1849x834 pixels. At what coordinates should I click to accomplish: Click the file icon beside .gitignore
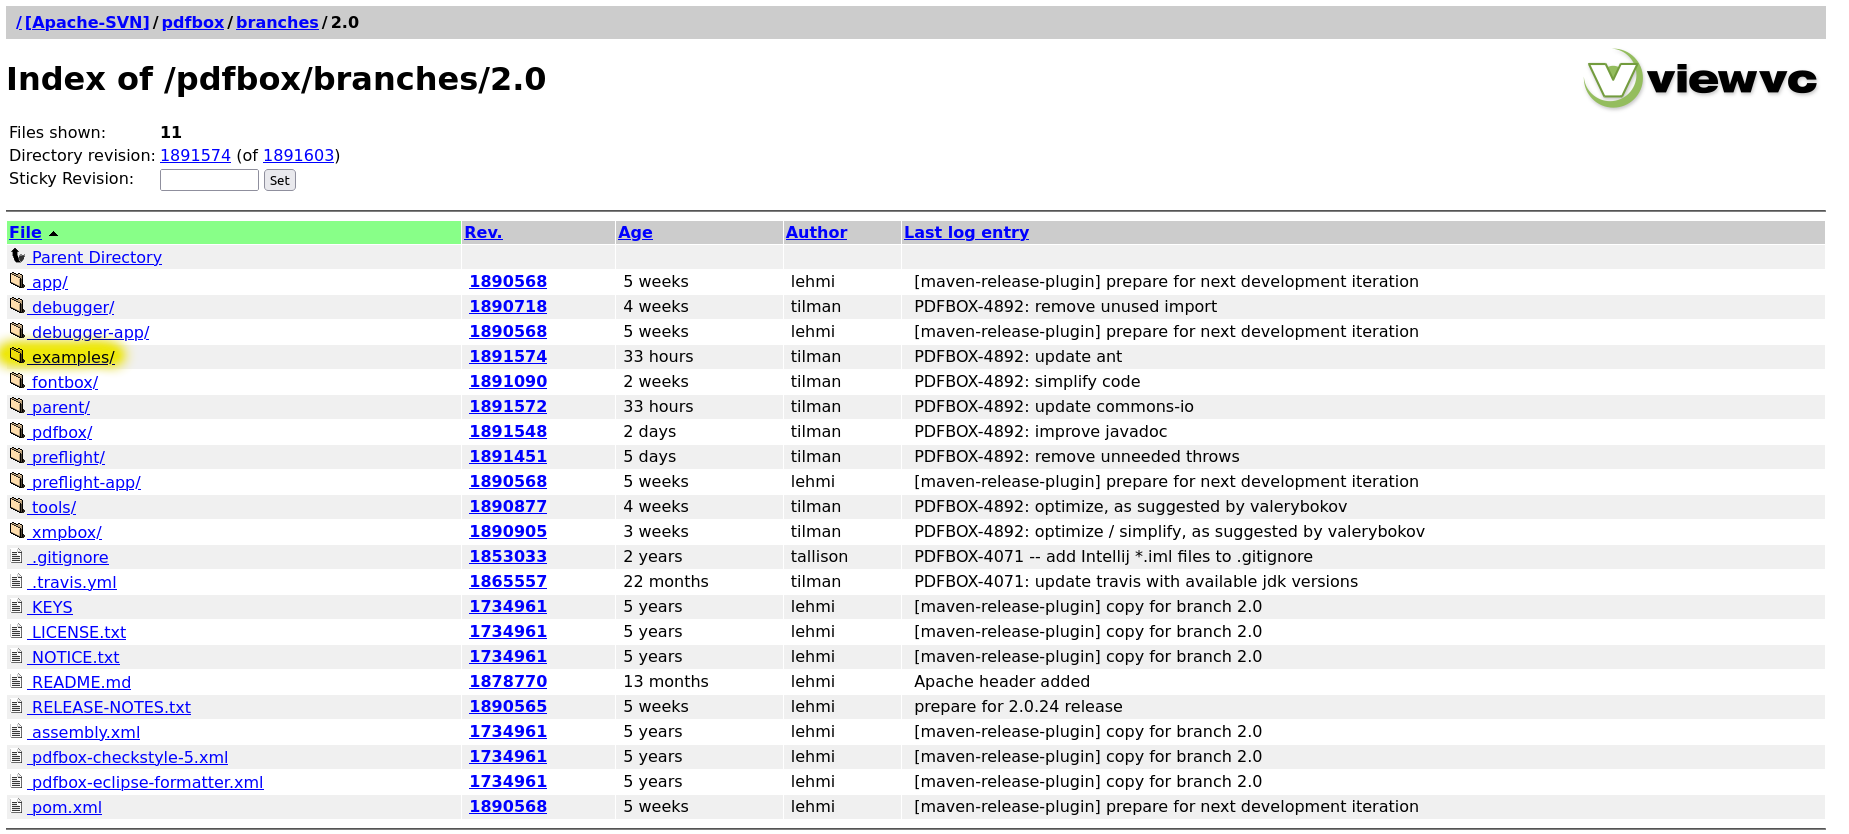pos(16,557)
